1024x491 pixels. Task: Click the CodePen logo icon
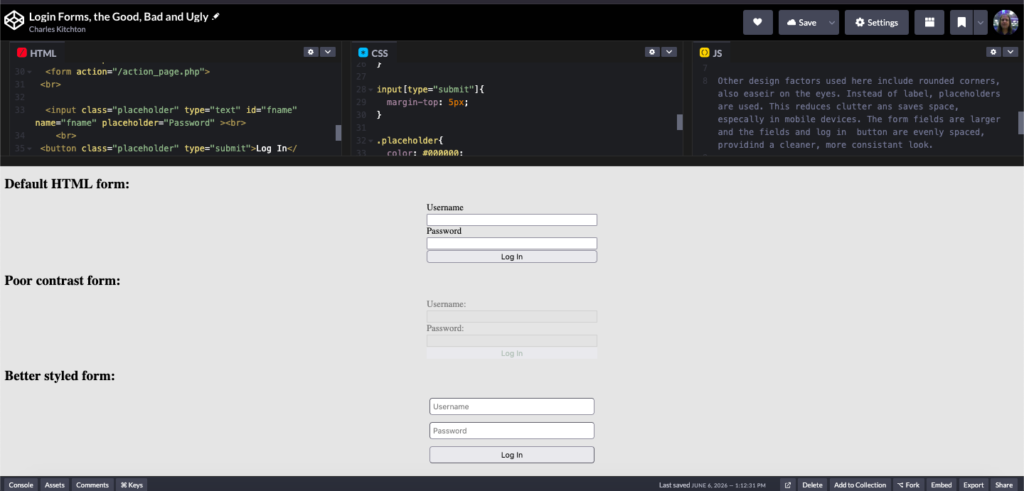click(14, 22)
